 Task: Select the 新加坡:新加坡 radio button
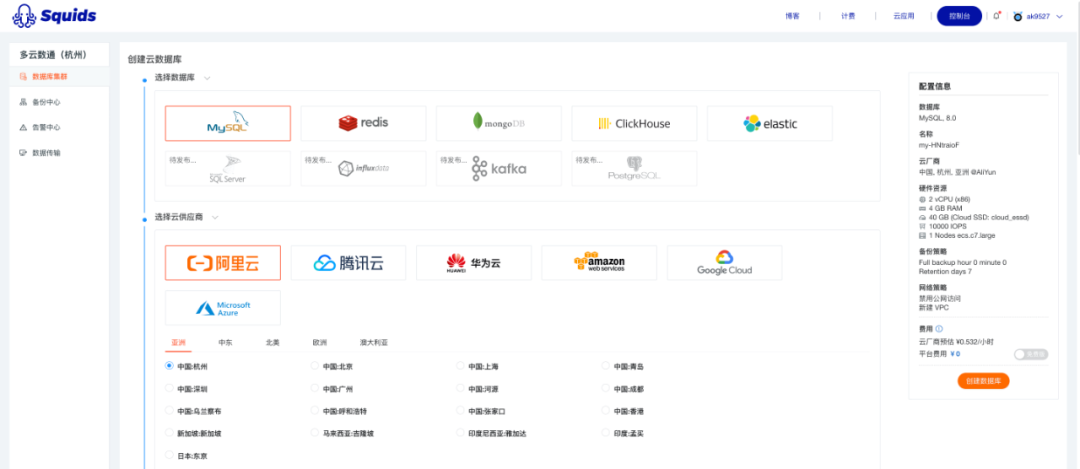point(169,433)
